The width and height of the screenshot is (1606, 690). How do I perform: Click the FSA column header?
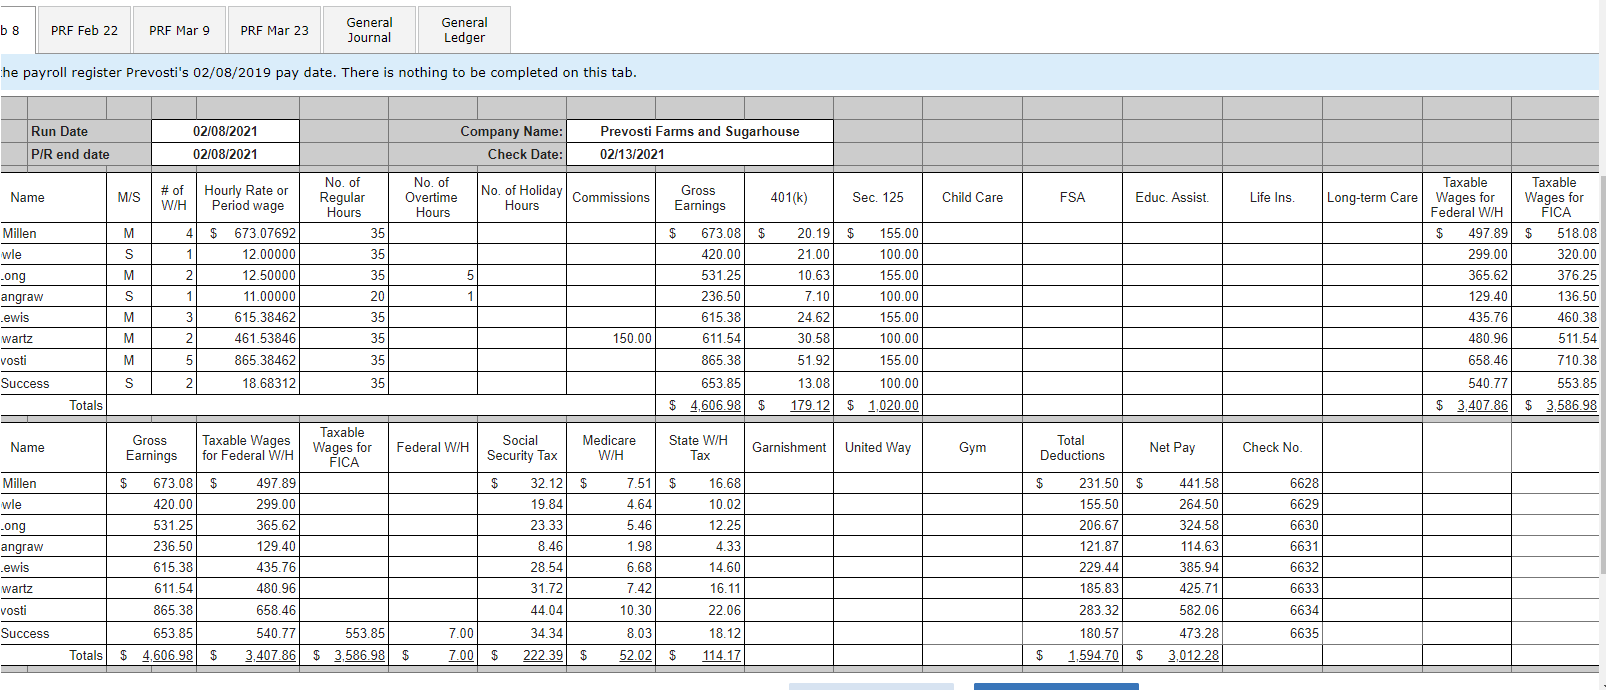tap(1072, 197)
